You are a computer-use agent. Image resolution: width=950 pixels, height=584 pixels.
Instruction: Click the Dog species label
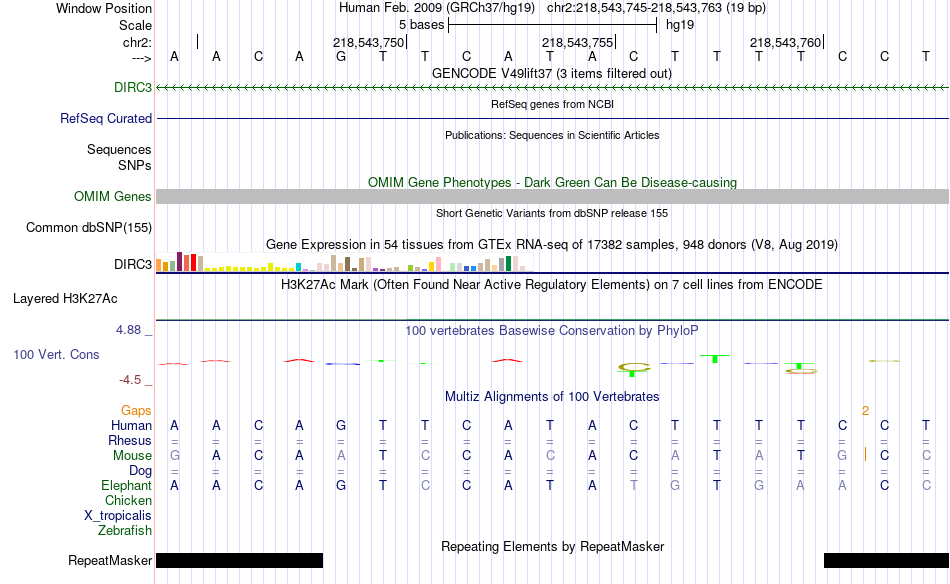pyautogui.click(x=140, y=471)
